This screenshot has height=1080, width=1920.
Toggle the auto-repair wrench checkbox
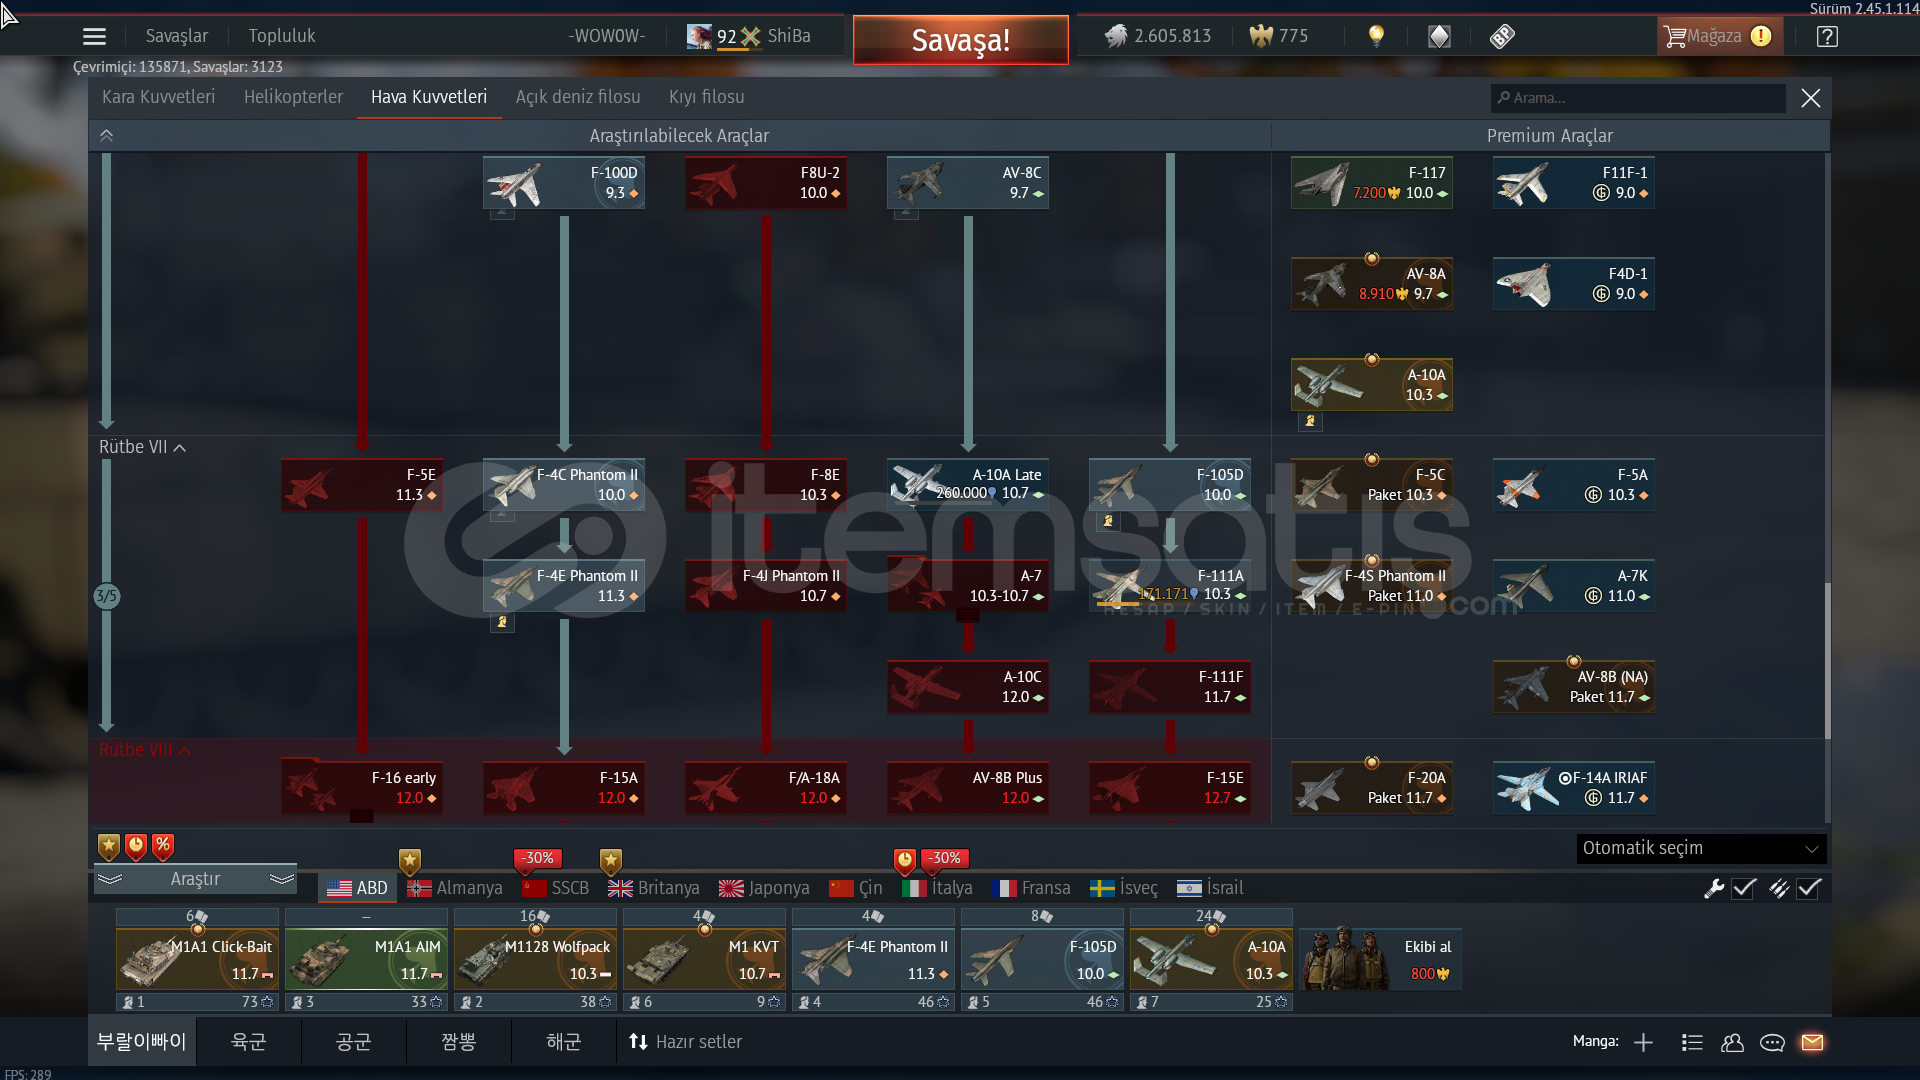click(x=1744, y=888)
